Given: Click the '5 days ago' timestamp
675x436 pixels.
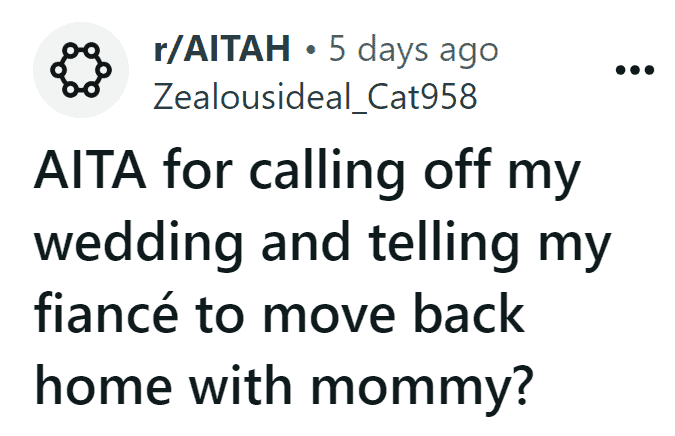Looking at the screenshot, I should [x=414, y=50].
